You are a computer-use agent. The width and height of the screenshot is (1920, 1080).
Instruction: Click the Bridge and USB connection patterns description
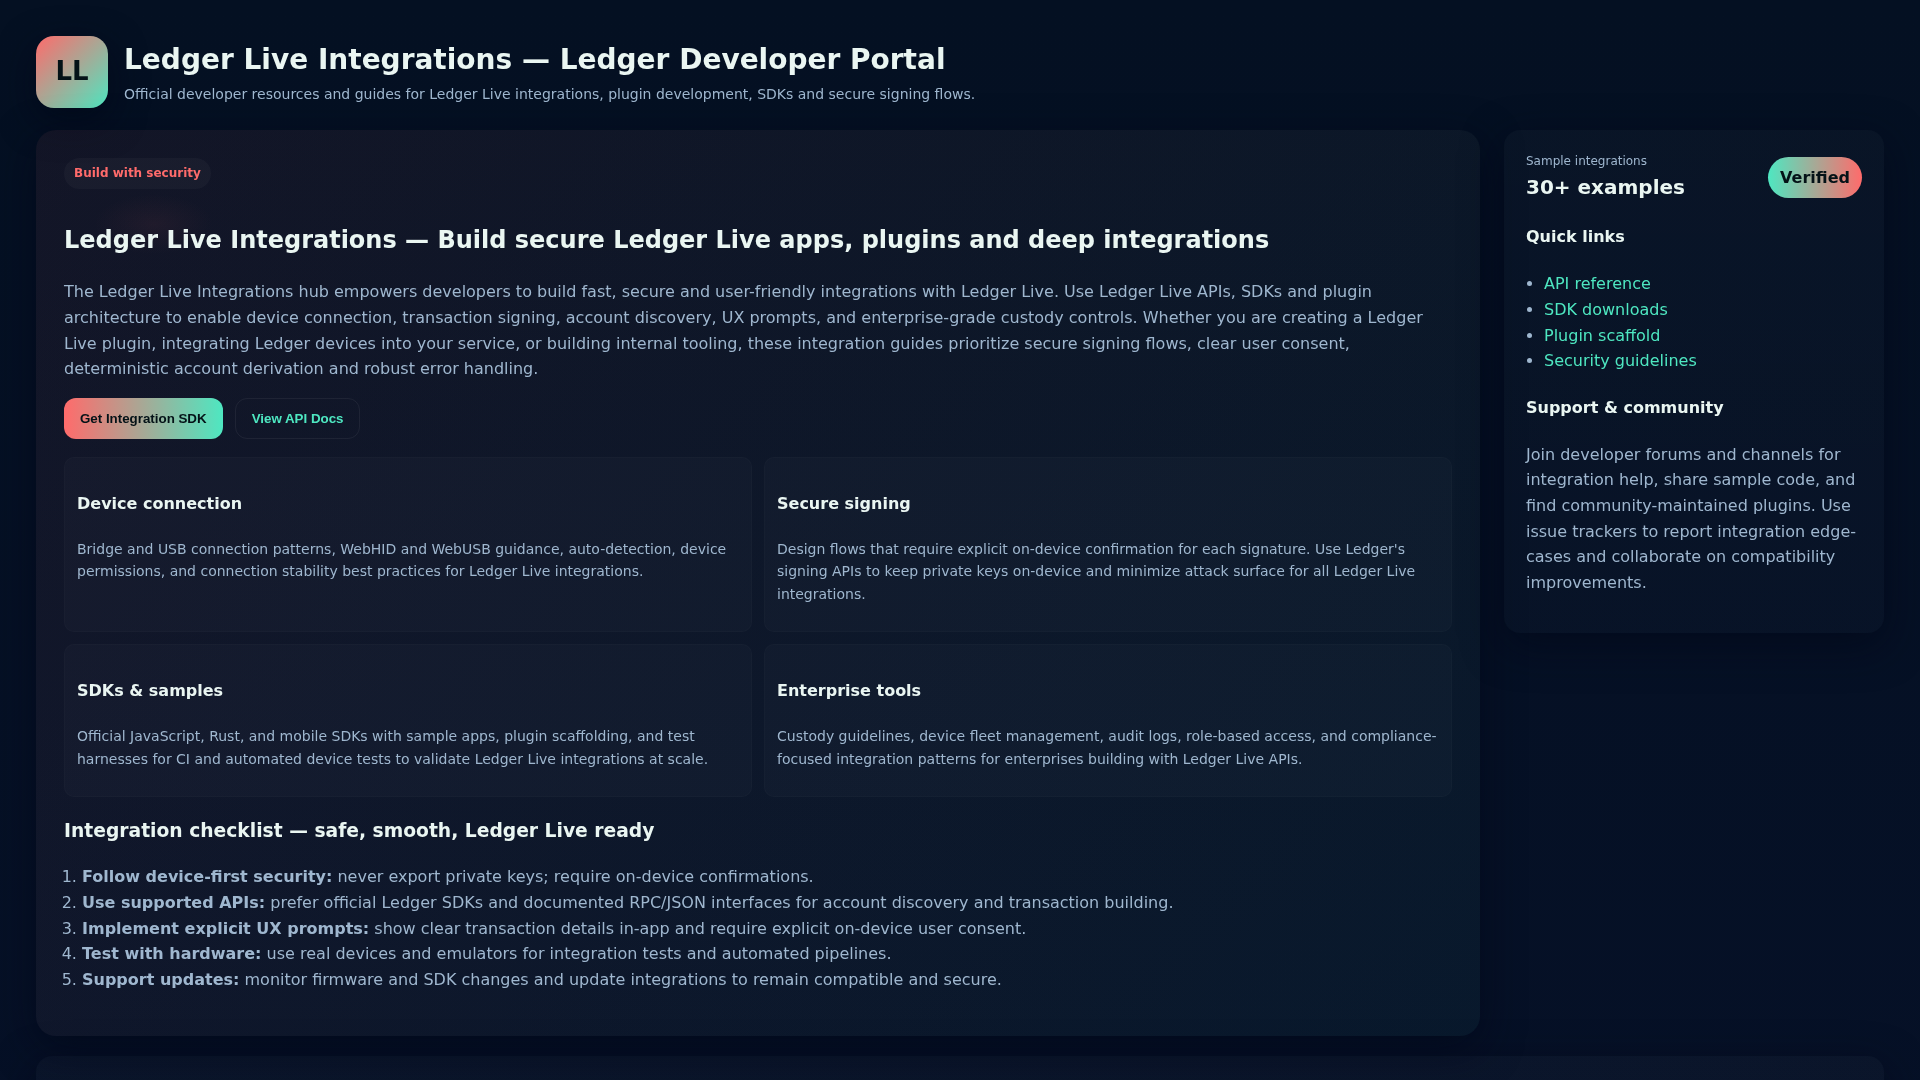(x=401, y=560)
